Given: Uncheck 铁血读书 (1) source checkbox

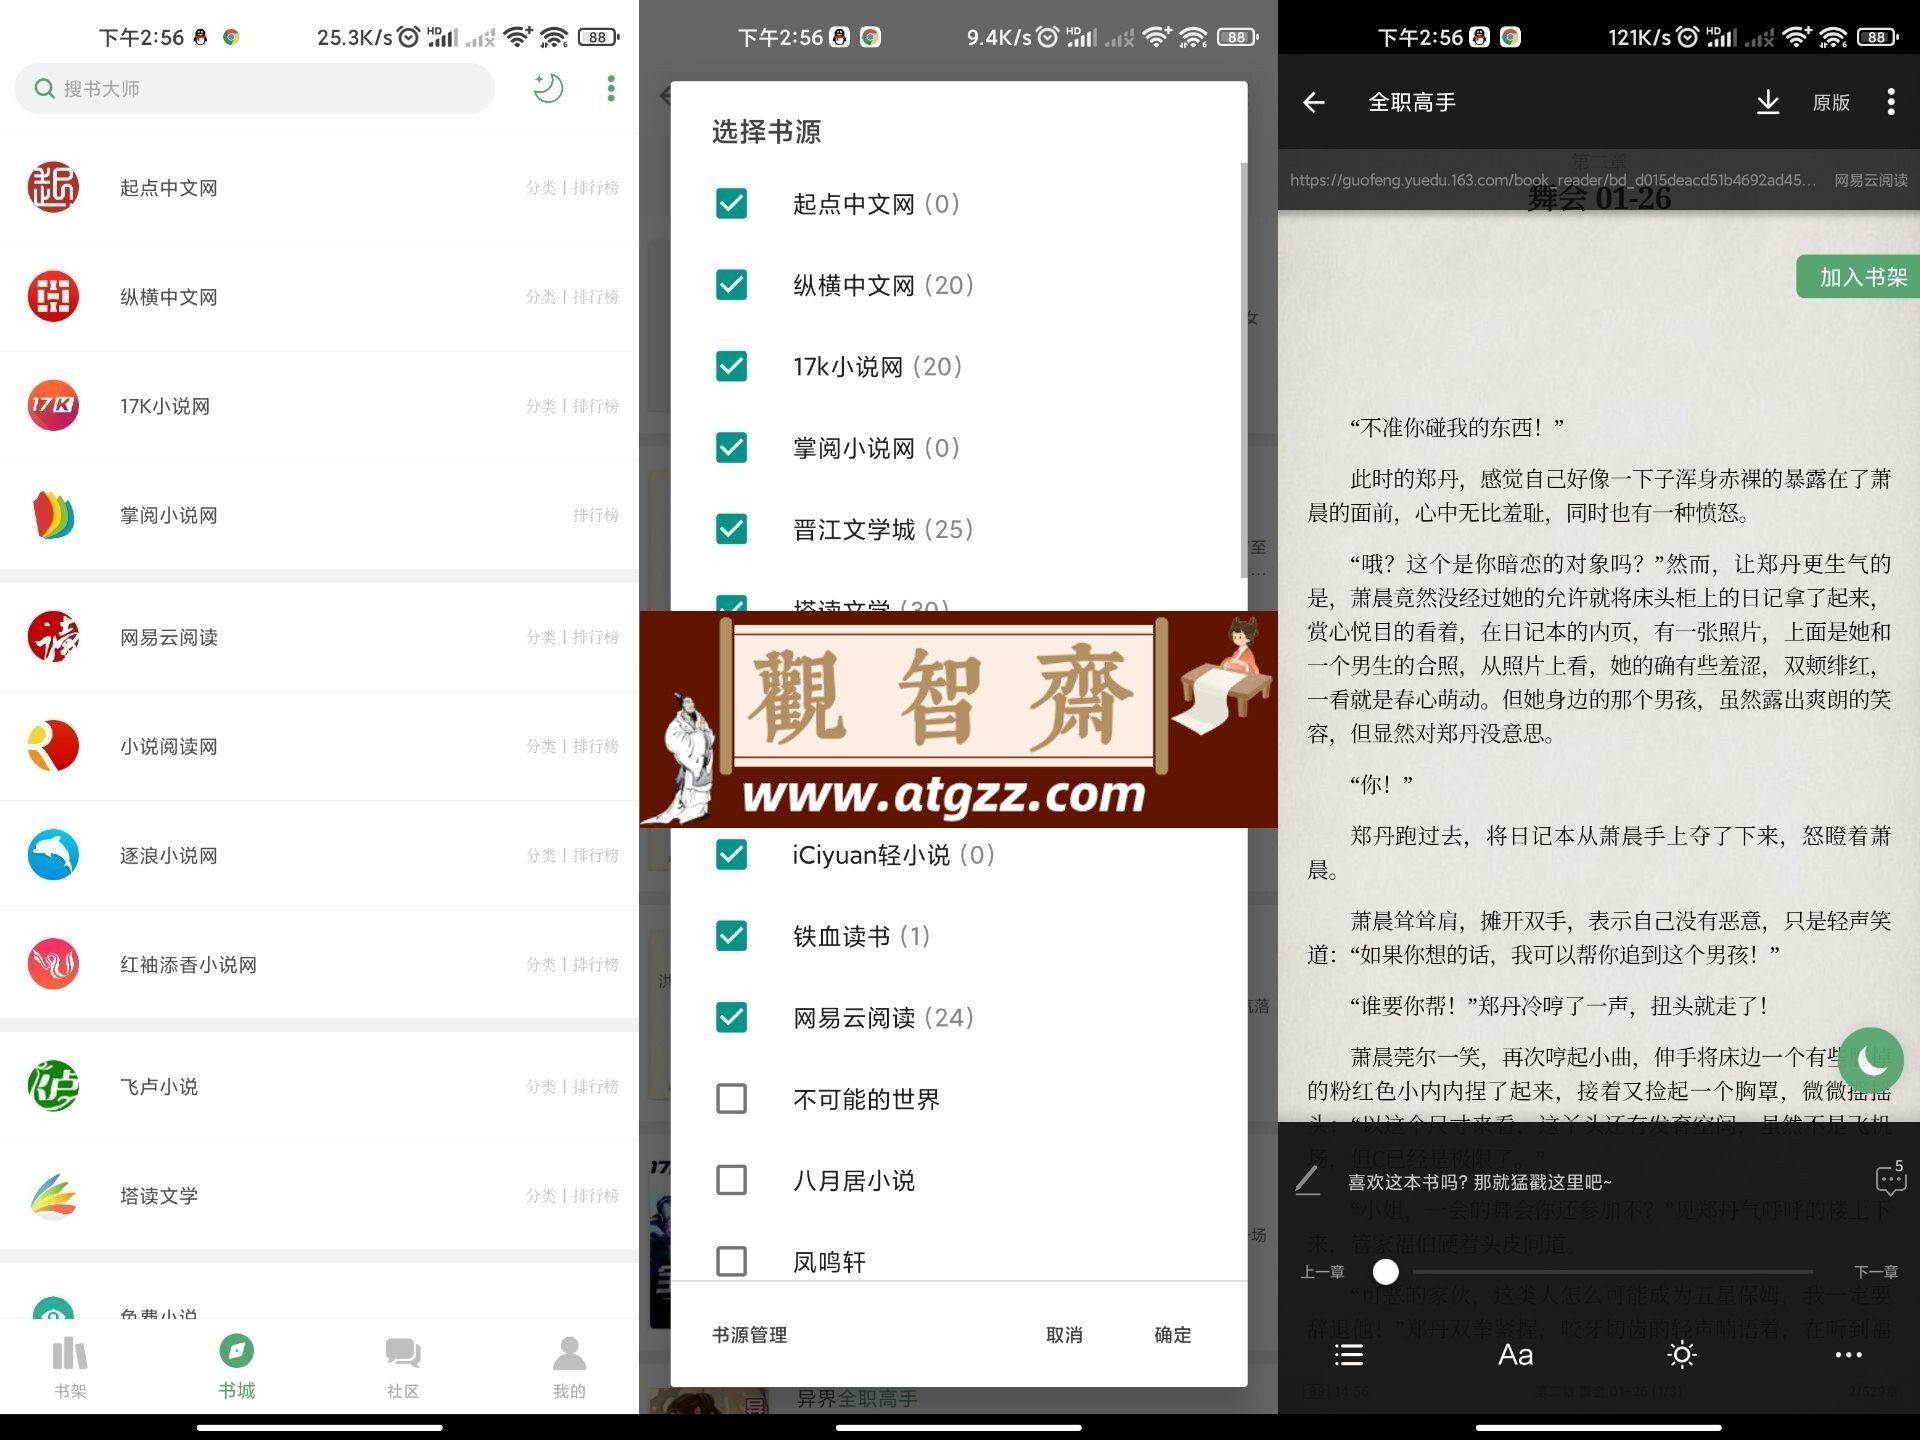Looking at the screenshot, I should 731,936.
